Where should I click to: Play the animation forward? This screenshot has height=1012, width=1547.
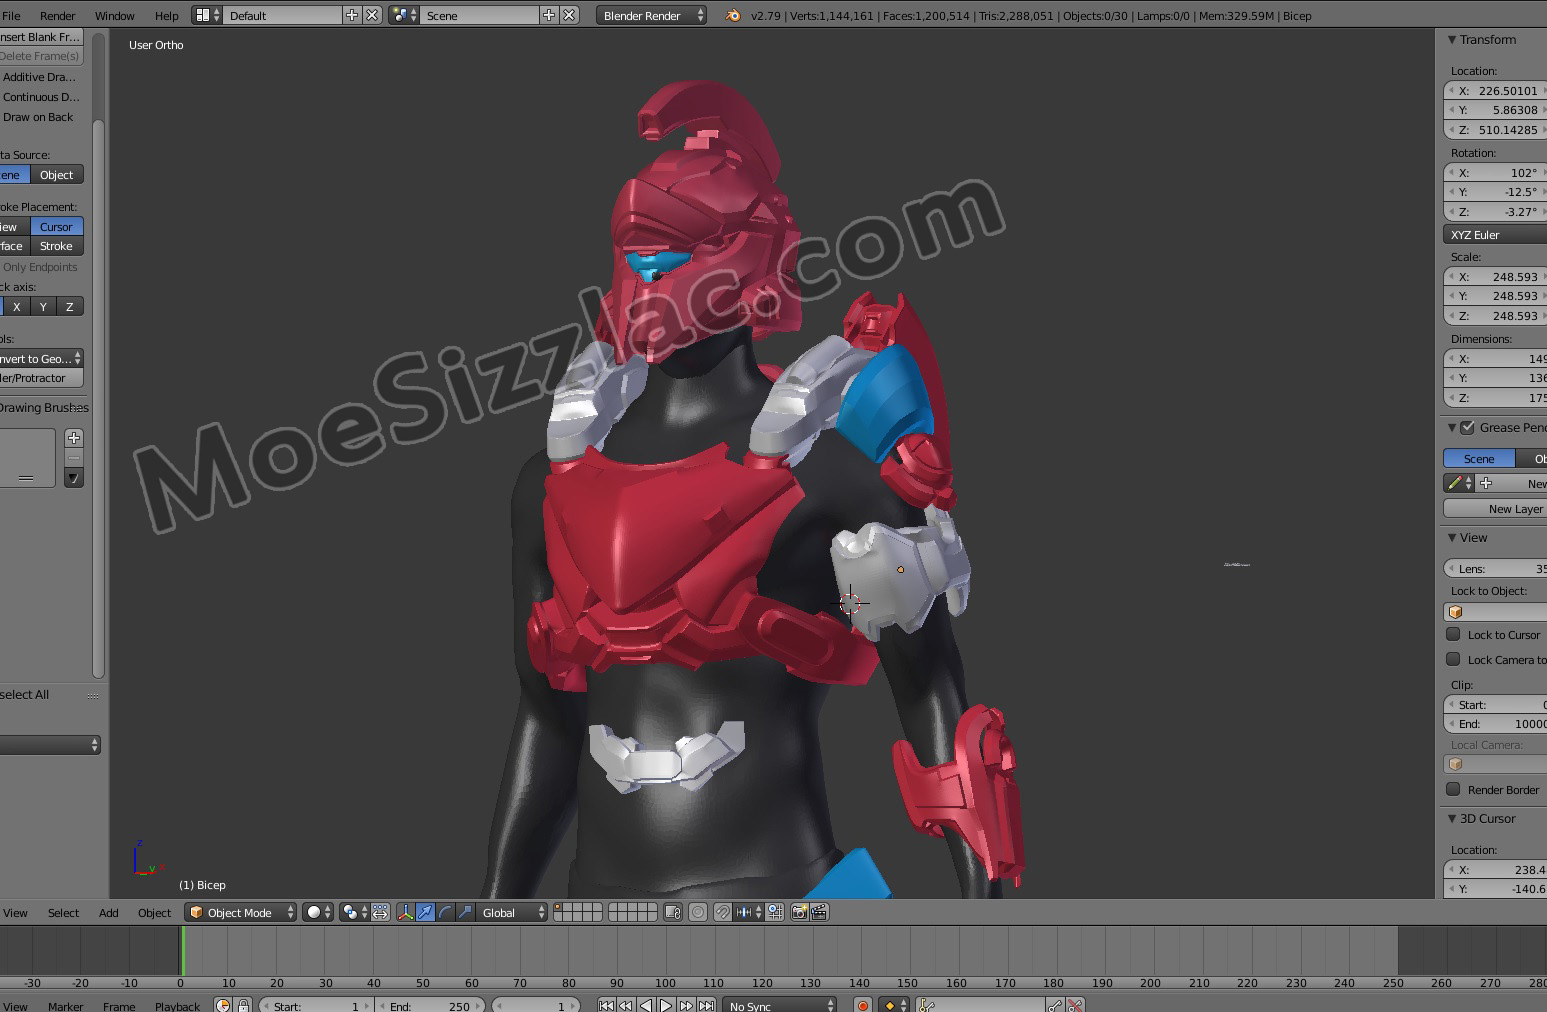point(666,1005)
